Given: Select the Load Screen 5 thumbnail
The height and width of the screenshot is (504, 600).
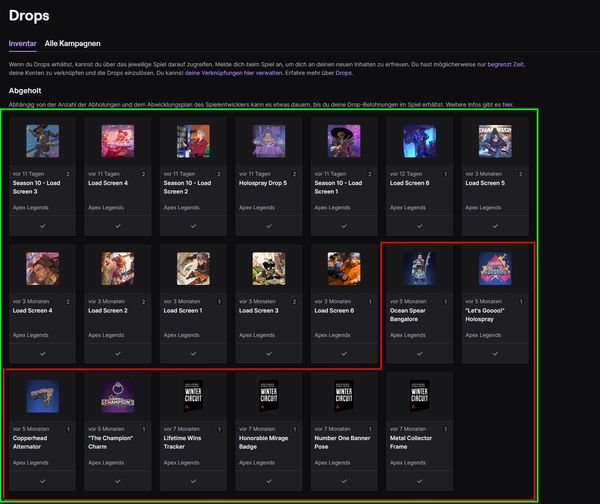Looking at the screenshot, I should (495, 141).
